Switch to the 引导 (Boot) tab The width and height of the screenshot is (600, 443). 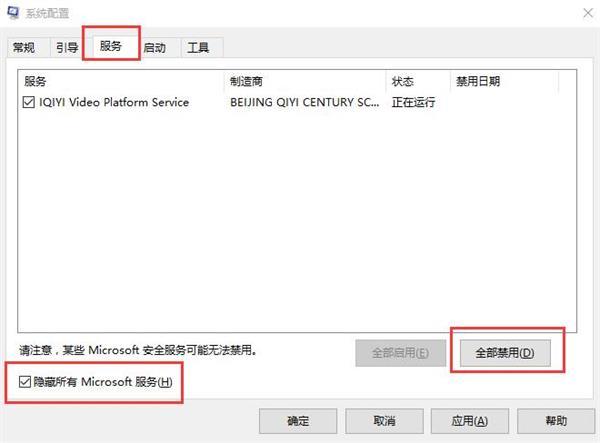click(x=67, y=47)
